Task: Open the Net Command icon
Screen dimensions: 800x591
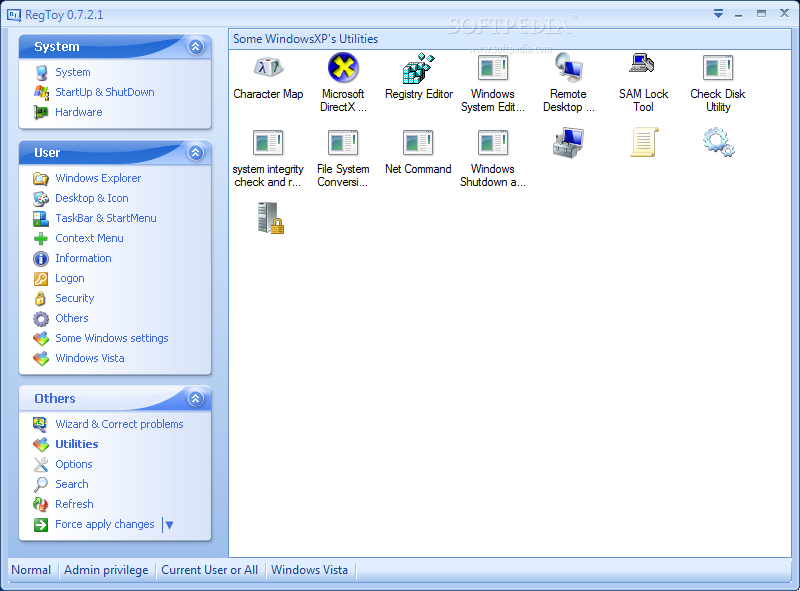Action: pos(418,142)
